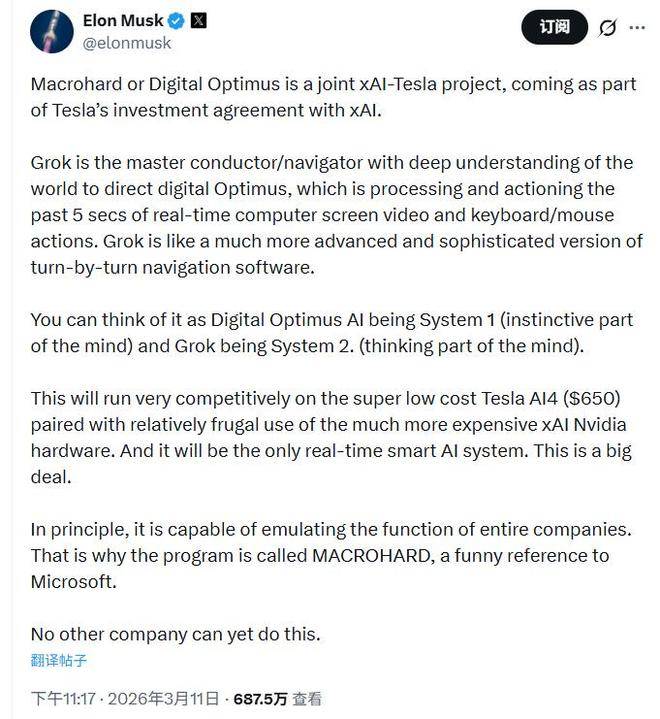Click the 翻译帖子 translate link

click(x=59, y=660)
